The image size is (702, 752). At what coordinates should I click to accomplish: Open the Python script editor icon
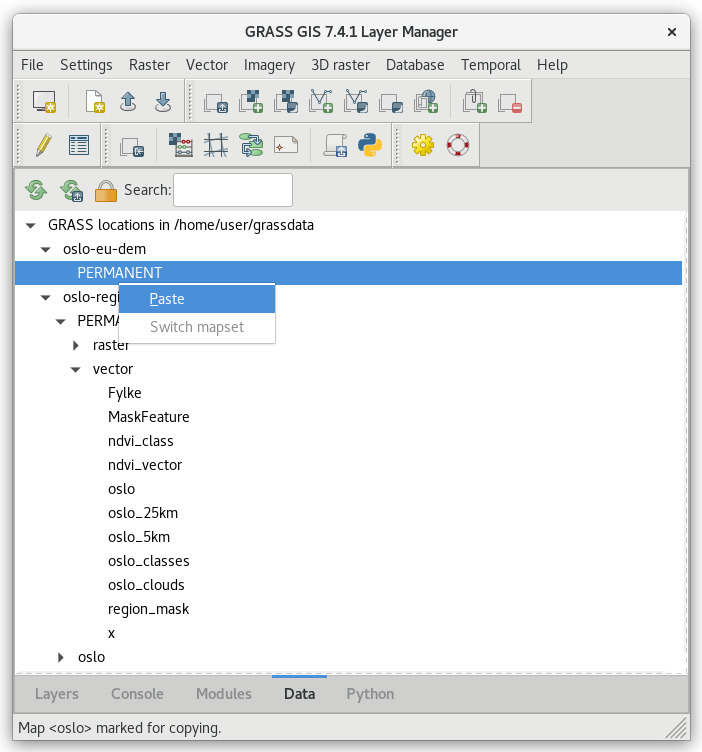point(370,145)
